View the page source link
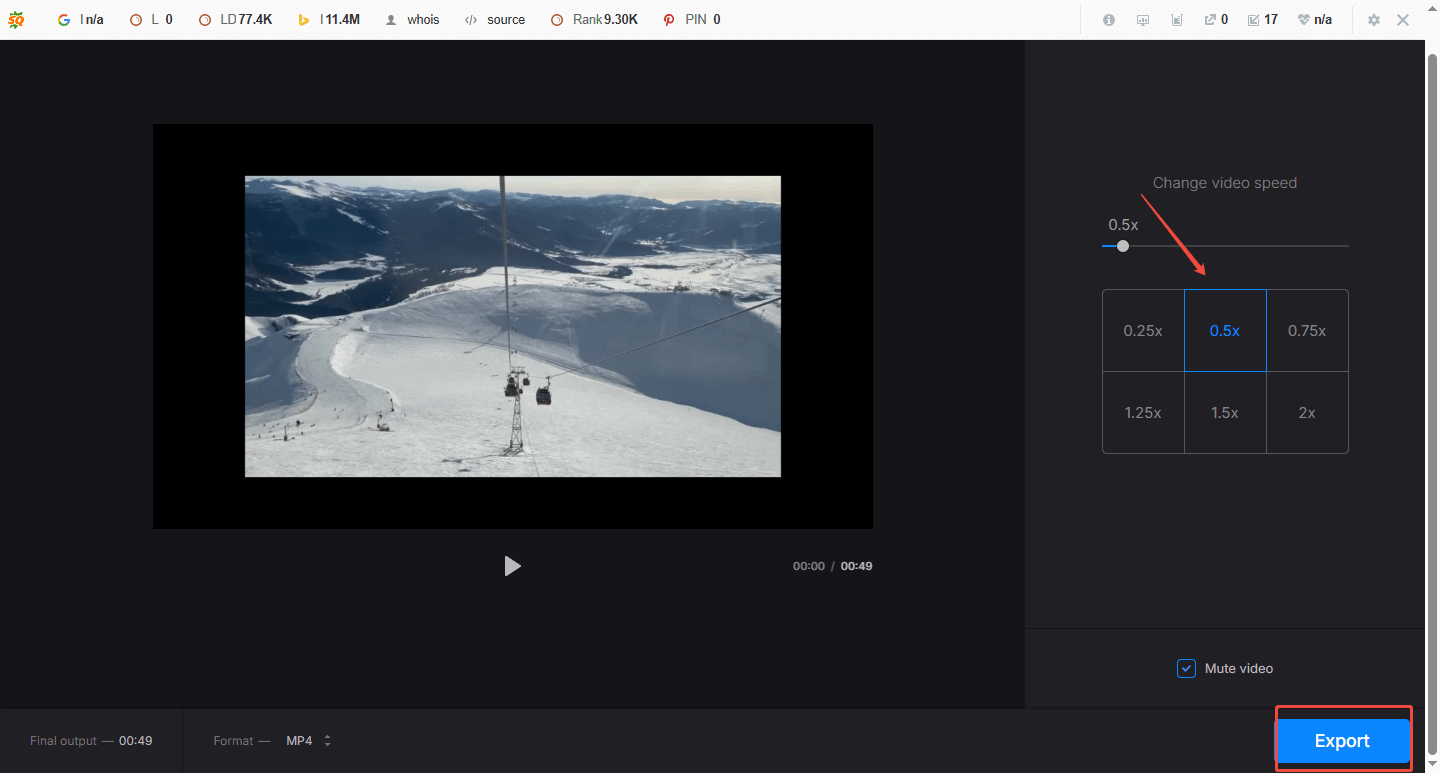 coord(495,19)
